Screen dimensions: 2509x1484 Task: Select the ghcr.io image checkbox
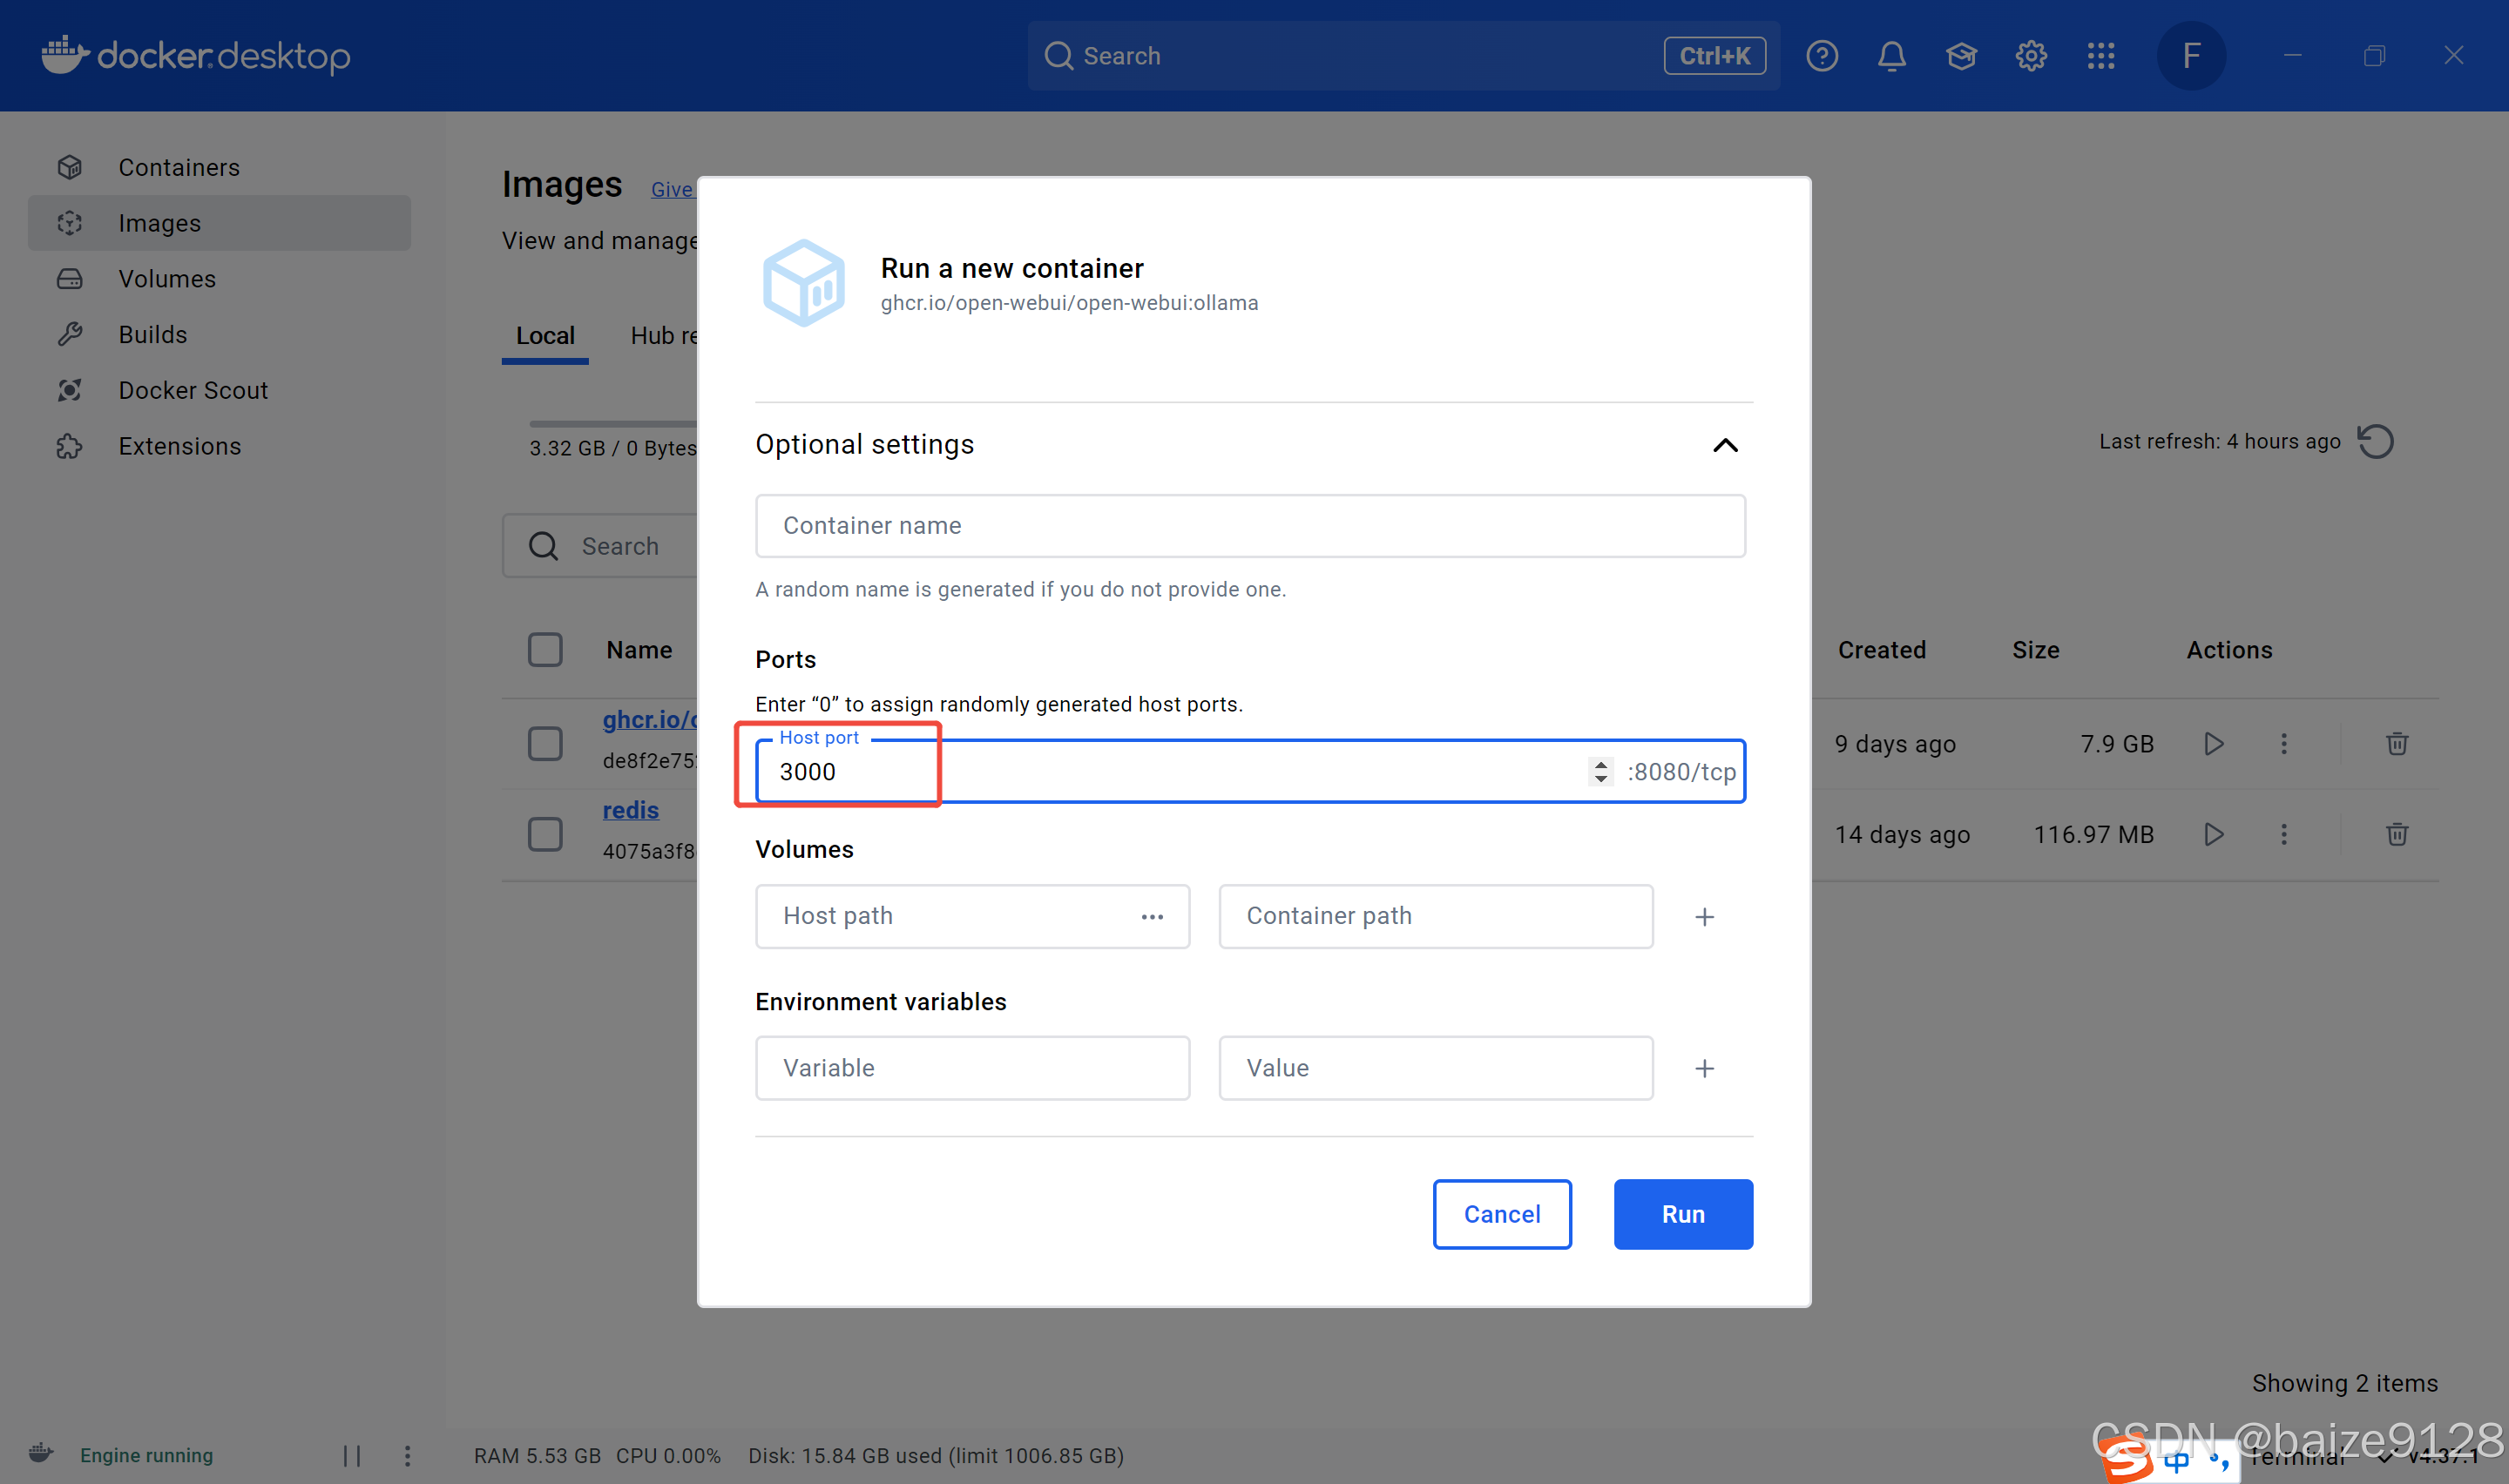pos(545,743)
